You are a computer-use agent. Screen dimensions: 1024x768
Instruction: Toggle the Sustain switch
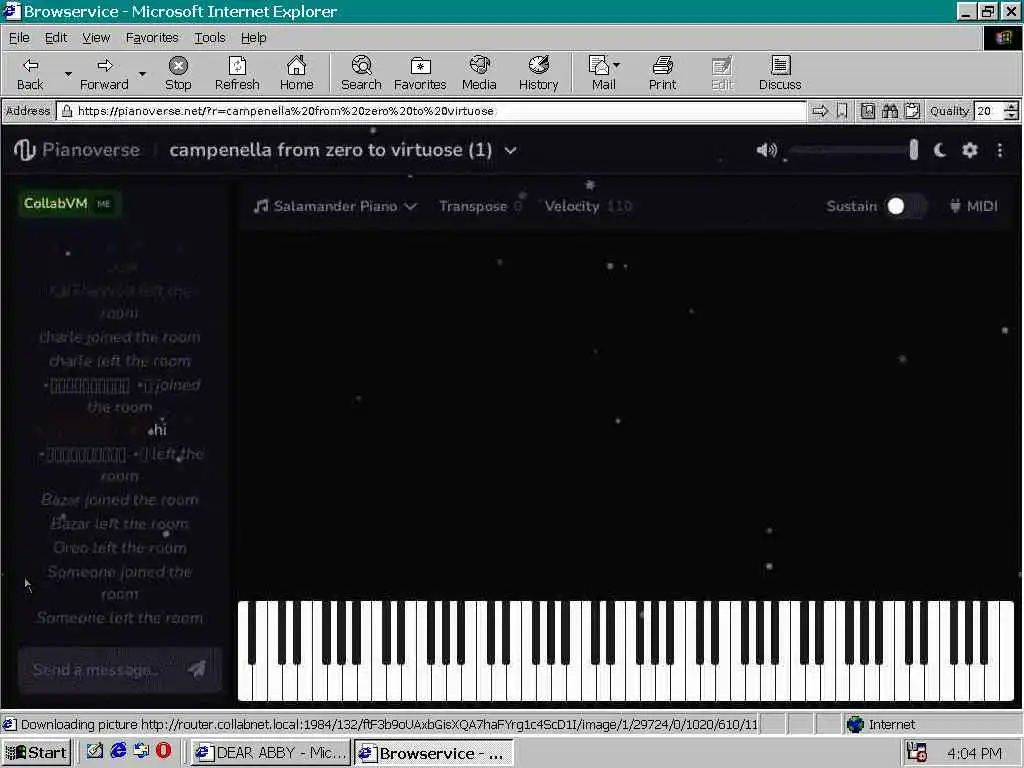click(905, 206)
